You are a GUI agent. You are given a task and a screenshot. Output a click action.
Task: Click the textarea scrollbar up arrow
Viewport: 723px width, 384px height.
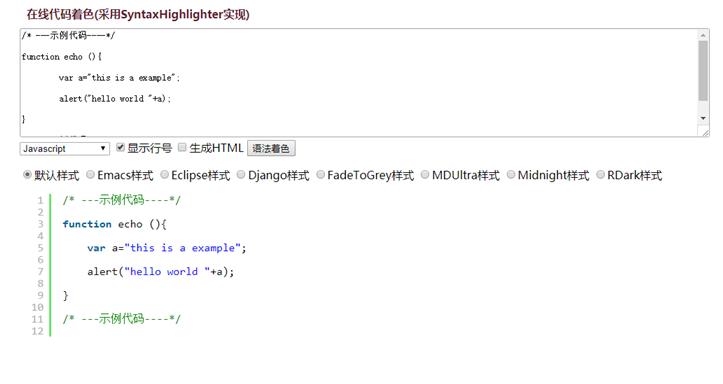(703, 35)
